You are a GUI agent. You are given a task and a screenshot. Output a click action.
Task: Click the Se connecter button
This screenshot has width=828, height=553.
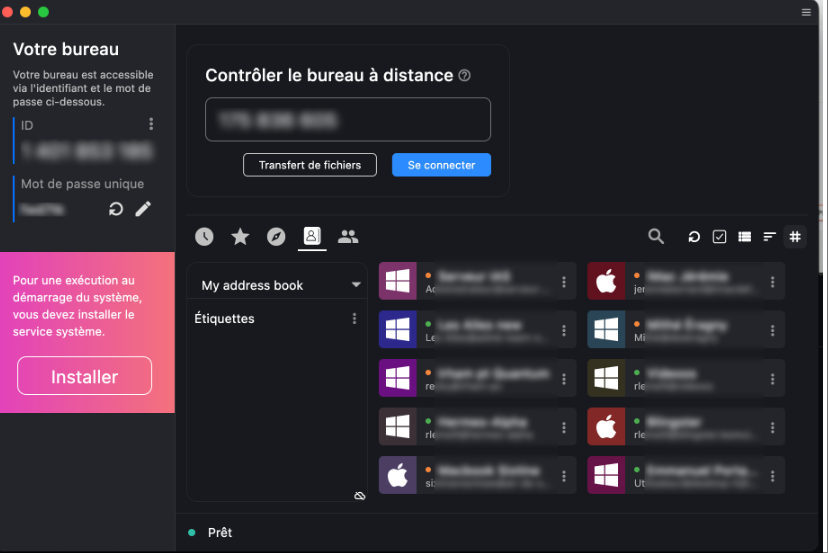(441, 165)
